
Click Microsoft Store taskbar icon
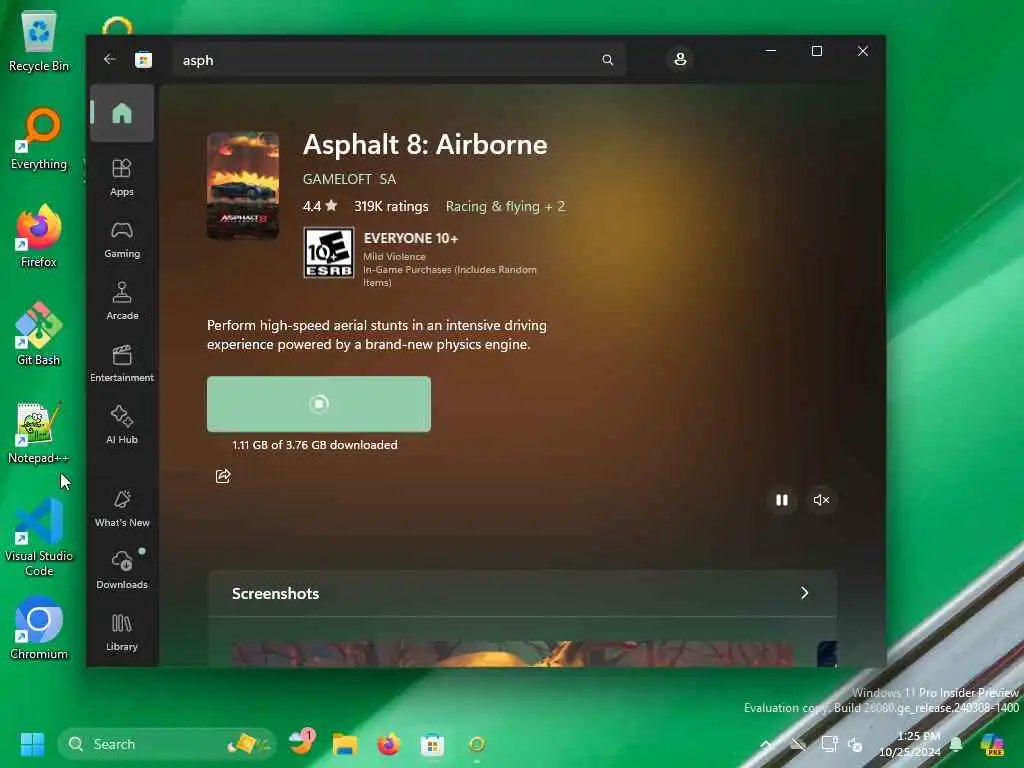(432, 744)
